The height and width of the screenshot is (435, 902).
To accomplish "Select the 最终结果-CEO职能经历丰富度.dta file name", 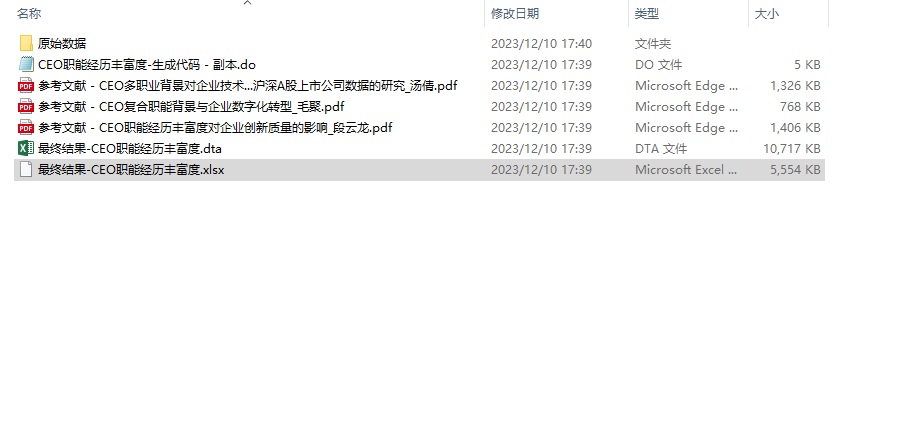I will tap(130, 148).
